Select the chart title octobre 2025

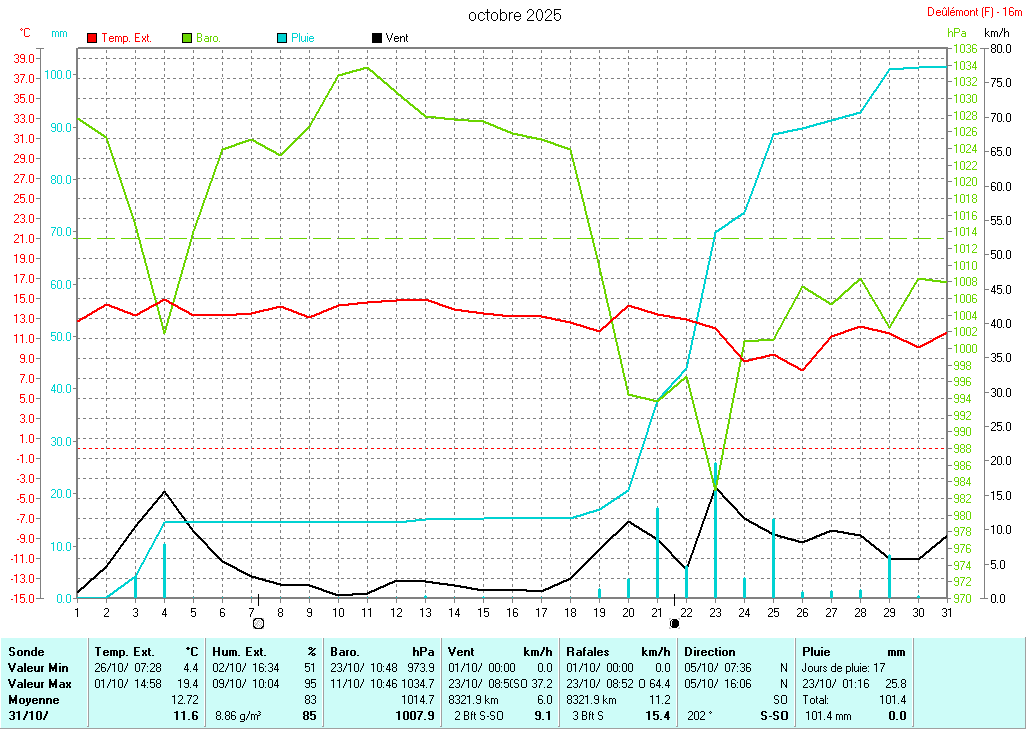[514, 15]
